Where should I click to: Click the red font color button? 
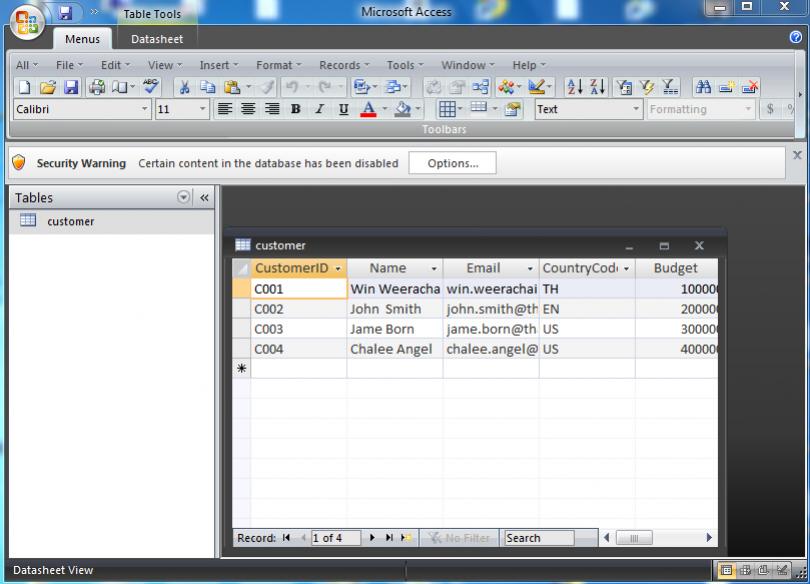[368, 109]
